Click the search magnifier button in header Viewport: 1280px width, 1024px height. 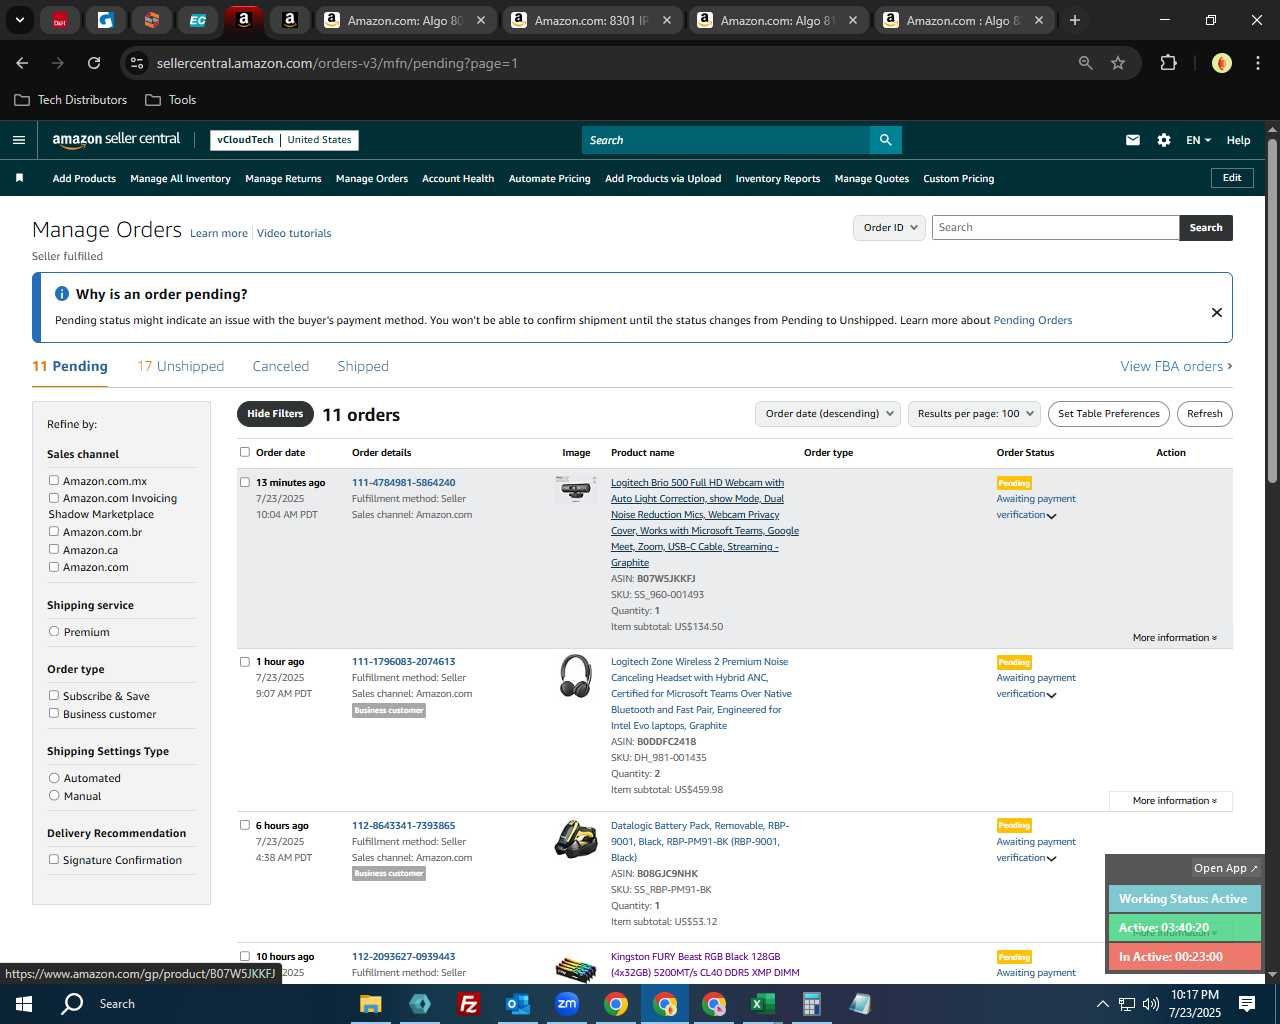(x=885, y=140)
